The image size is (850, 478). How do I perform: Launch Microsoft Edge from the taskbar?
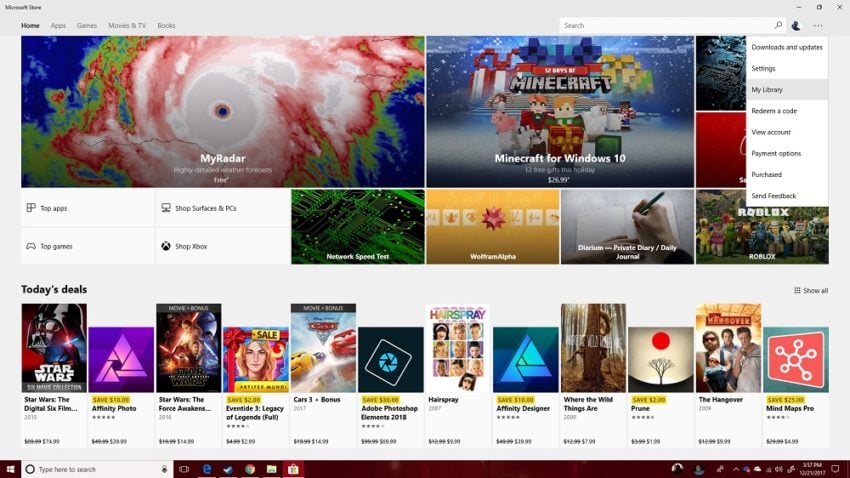[x=207, y=469]
